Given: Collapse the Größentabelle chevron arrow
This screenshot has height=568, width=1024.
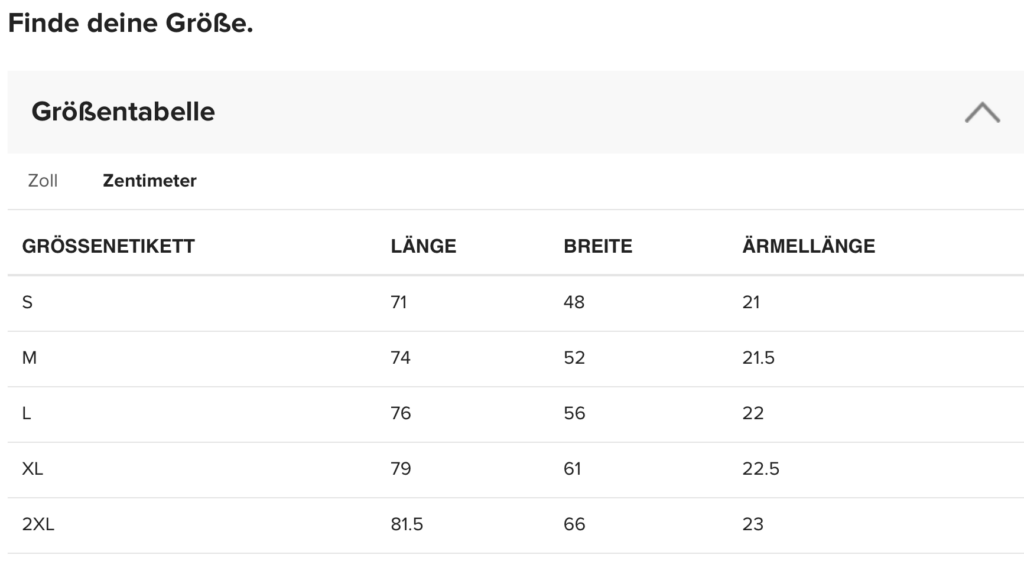Looking at the screenshot, I should coord(981,112).
